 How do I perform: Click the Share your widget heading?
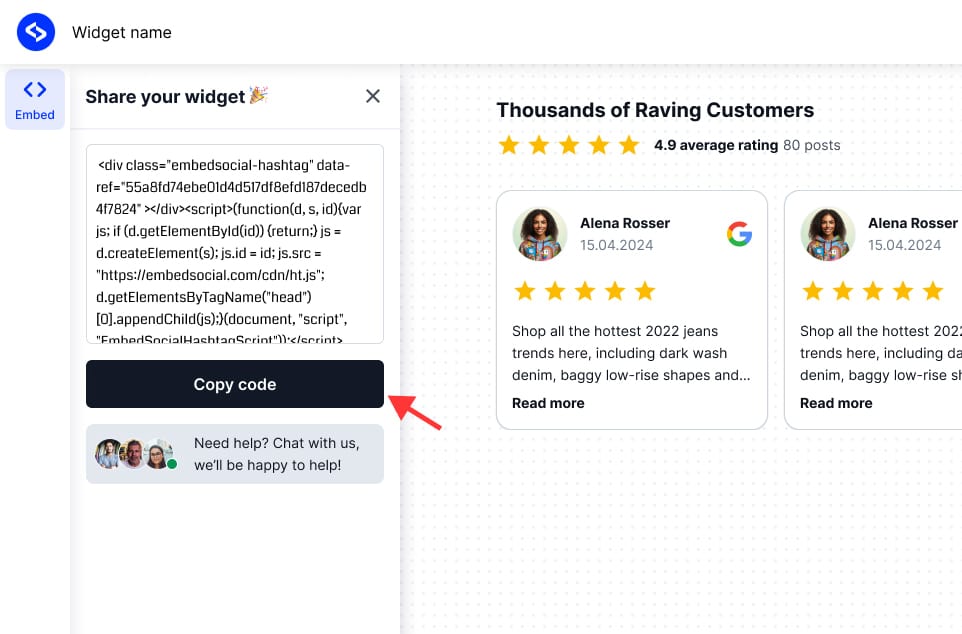165,97
